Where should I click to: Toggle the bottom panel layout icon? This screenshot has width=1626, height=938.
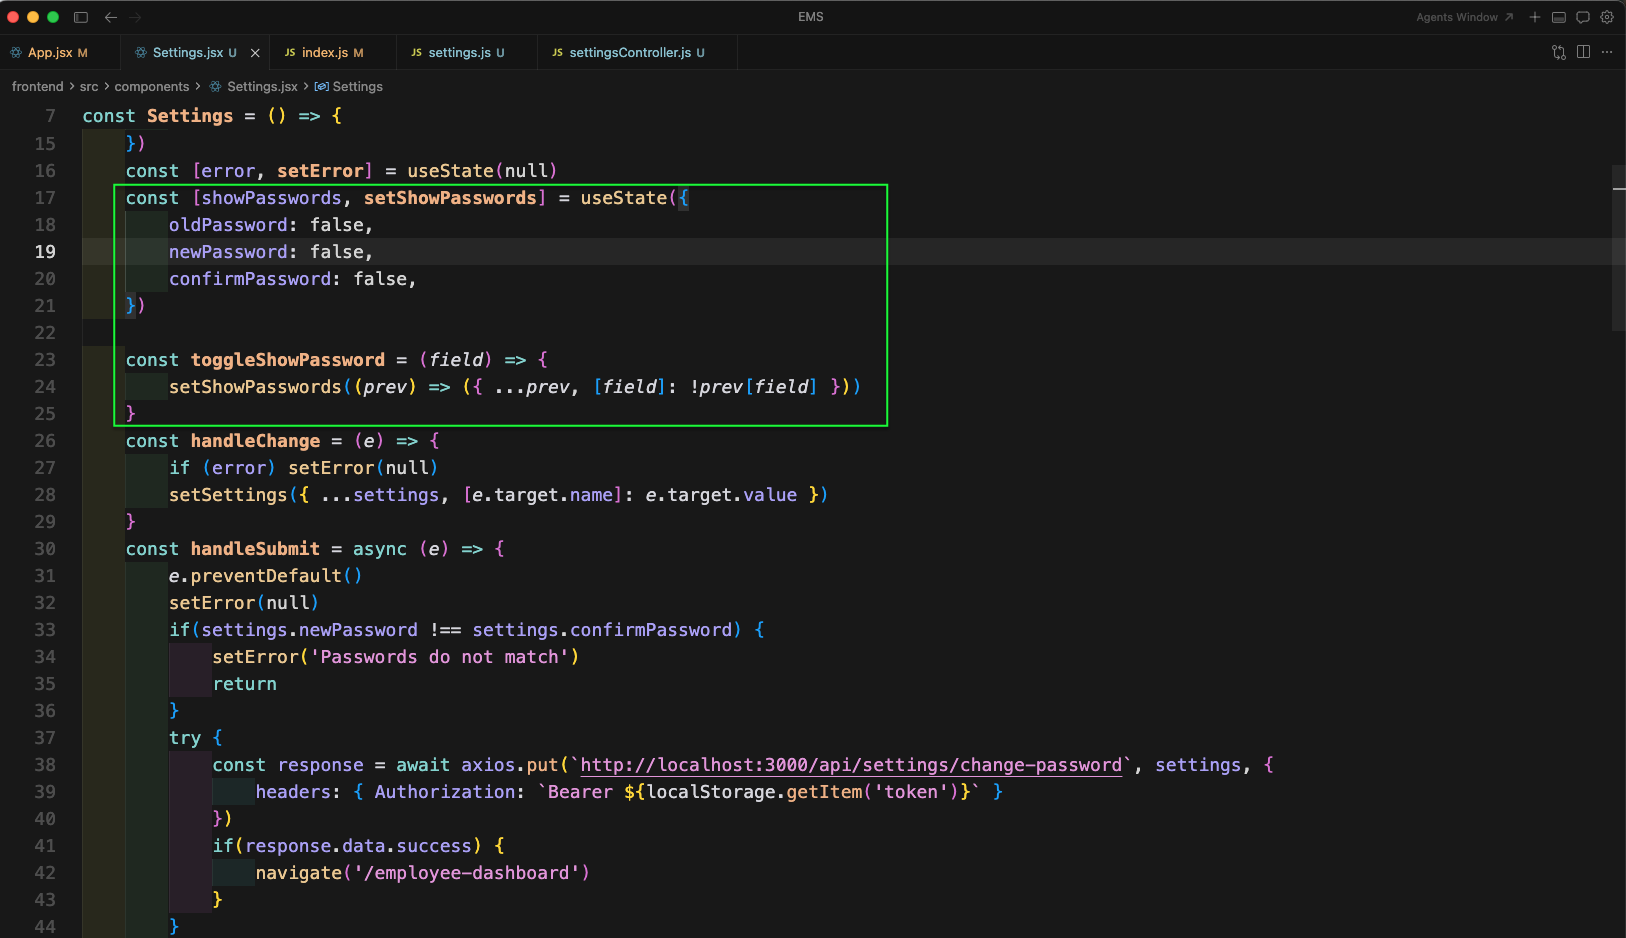coord(1559,17)
